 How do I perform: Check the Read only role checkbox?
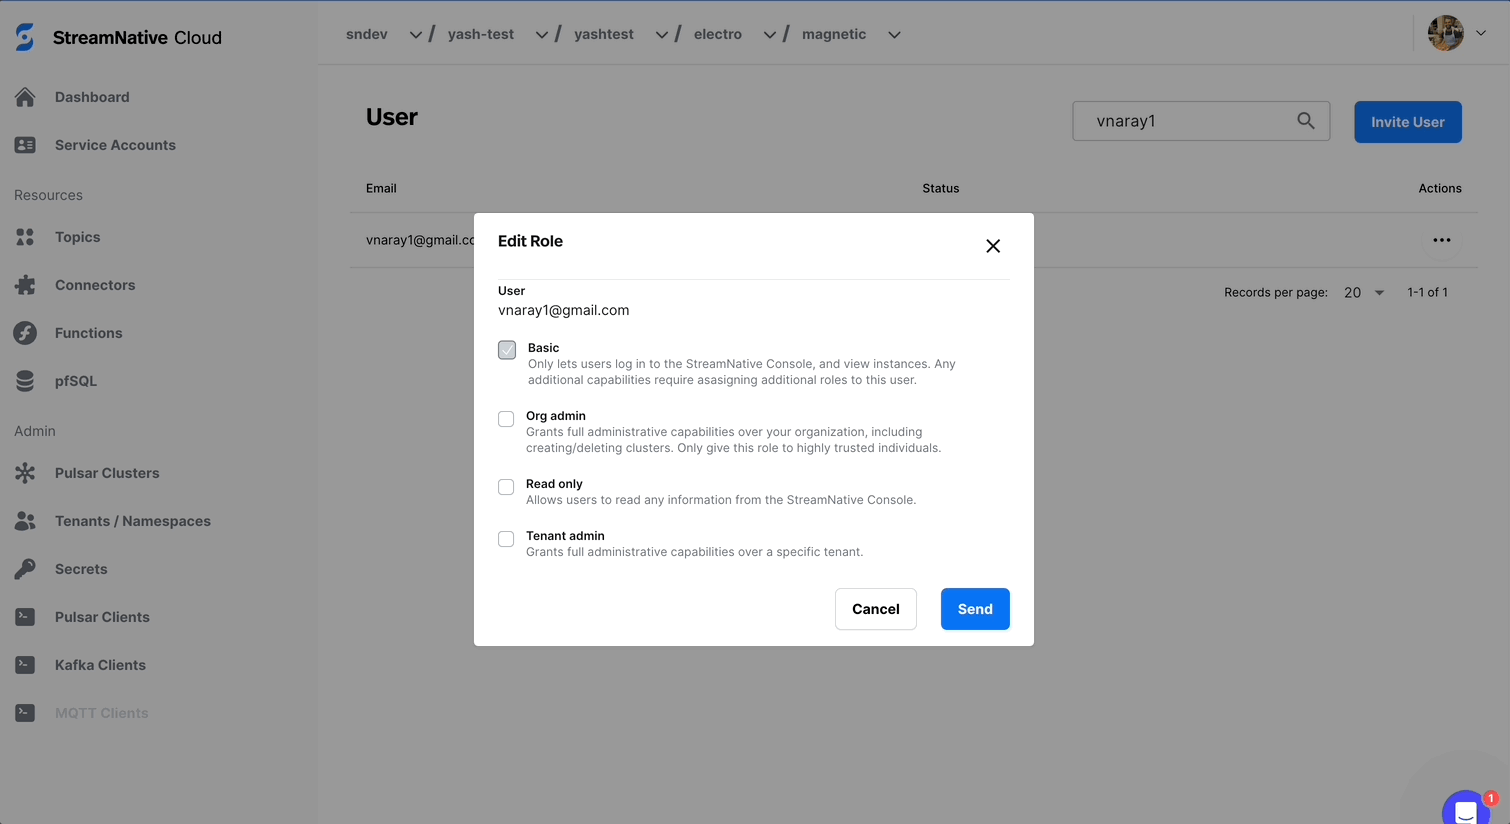pyautogui.click(x=506, y=487)
